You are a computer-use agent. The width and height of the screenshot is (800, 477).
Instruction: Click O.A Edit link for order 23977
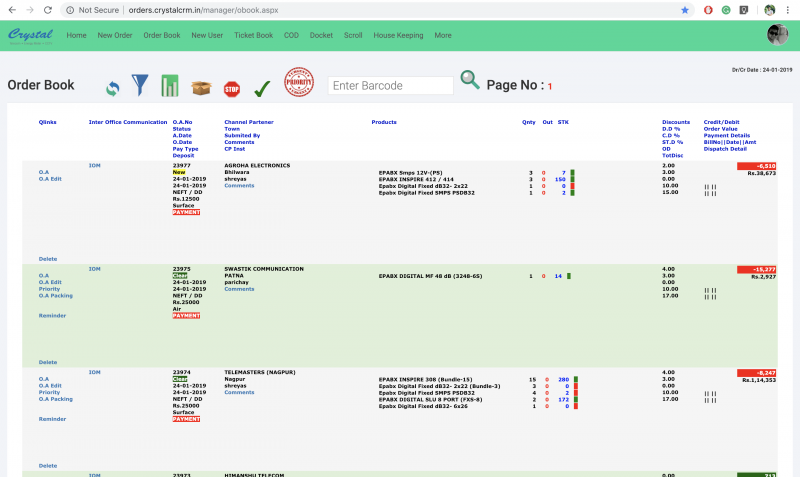coord(50,179)
